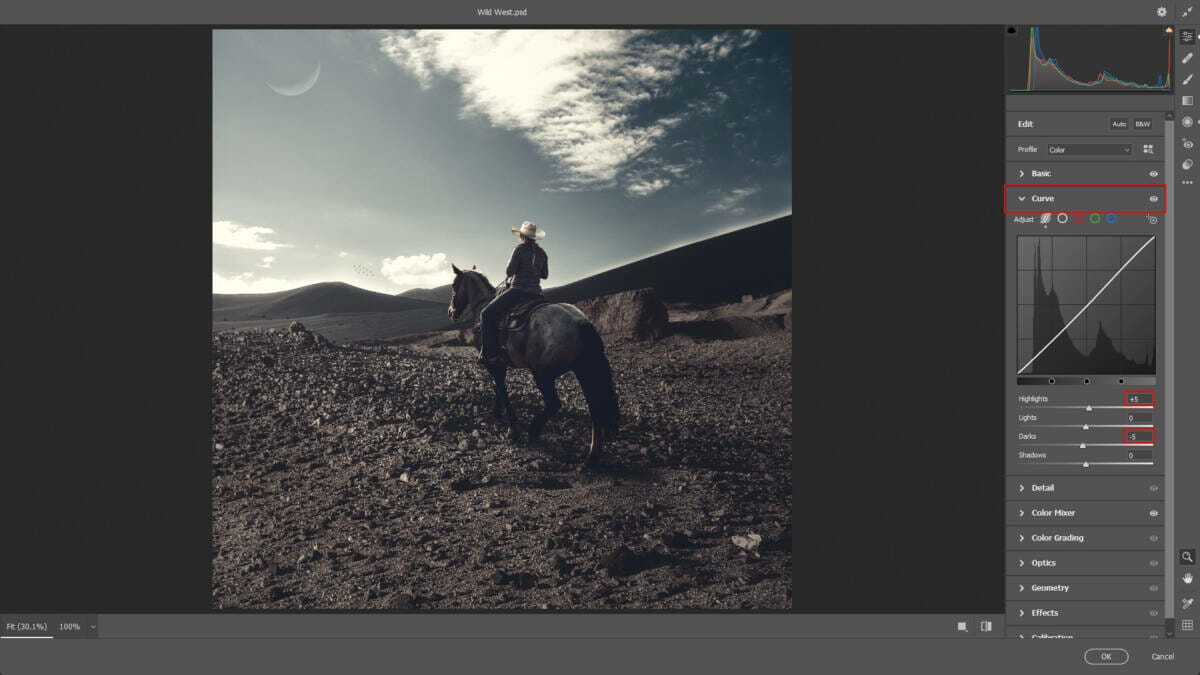Select the Healing tool in right toolbar
This screenshot has width=1200, height=675.
[1187, 58]
